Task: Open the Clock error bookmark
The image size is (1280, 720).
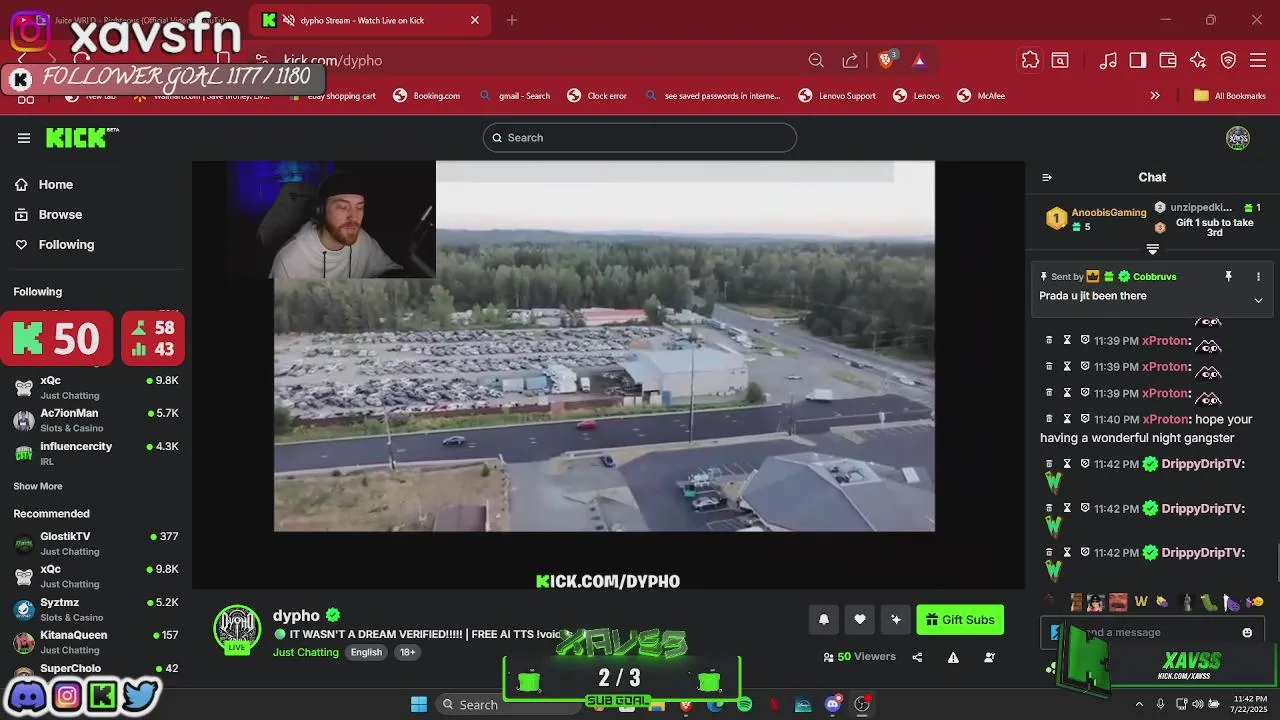Action: [x=597, y=96]
